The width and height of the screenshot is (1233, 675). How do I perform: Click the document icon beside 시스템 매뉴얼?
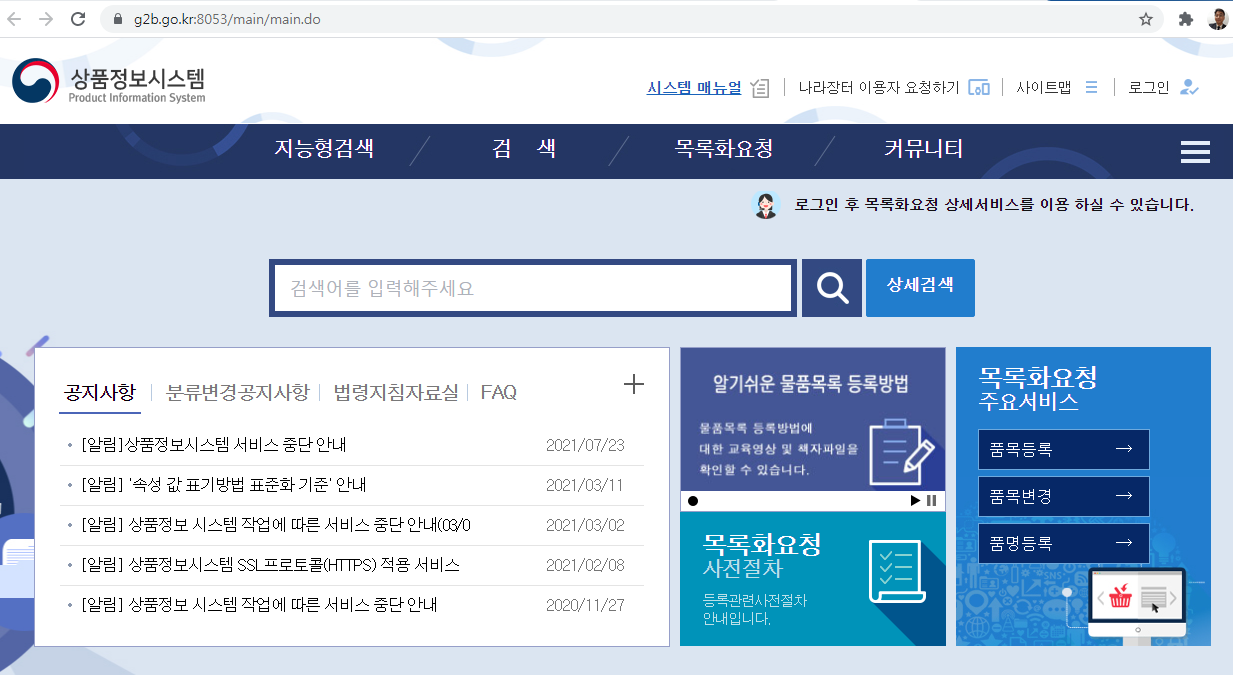[x=760, y=88]
